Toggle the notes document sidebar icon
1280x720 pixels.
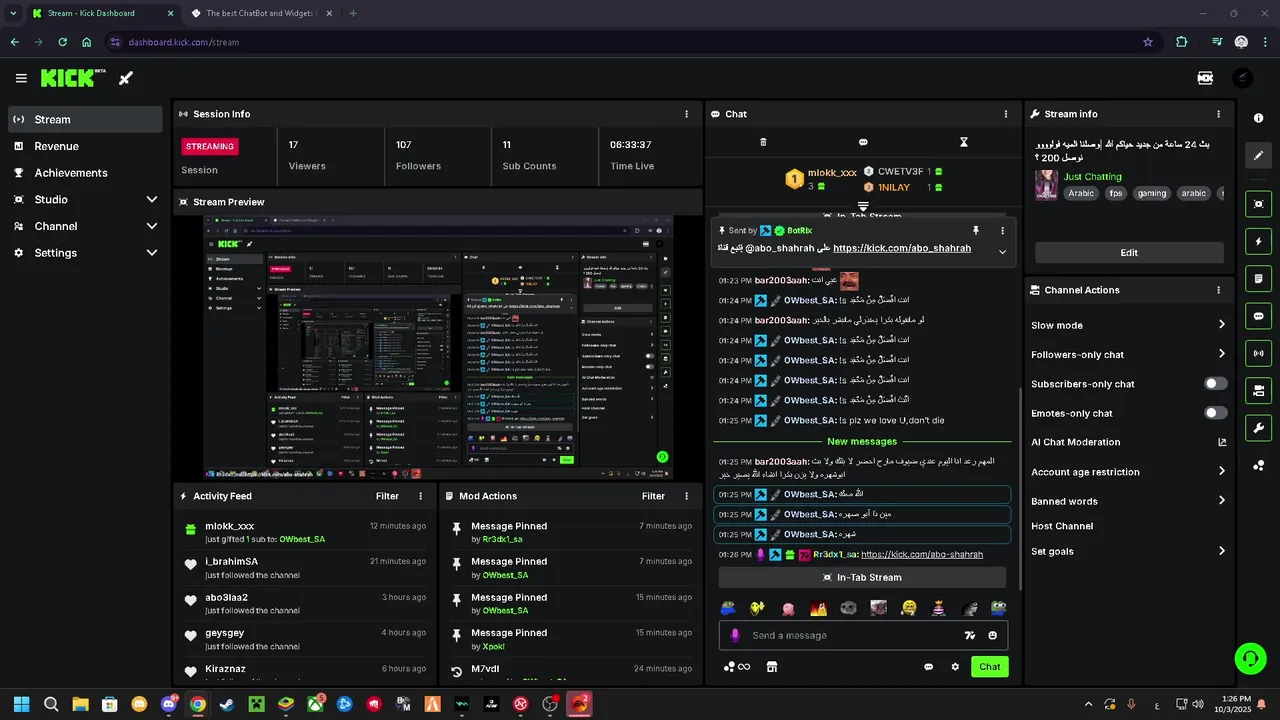(1258, 278)
